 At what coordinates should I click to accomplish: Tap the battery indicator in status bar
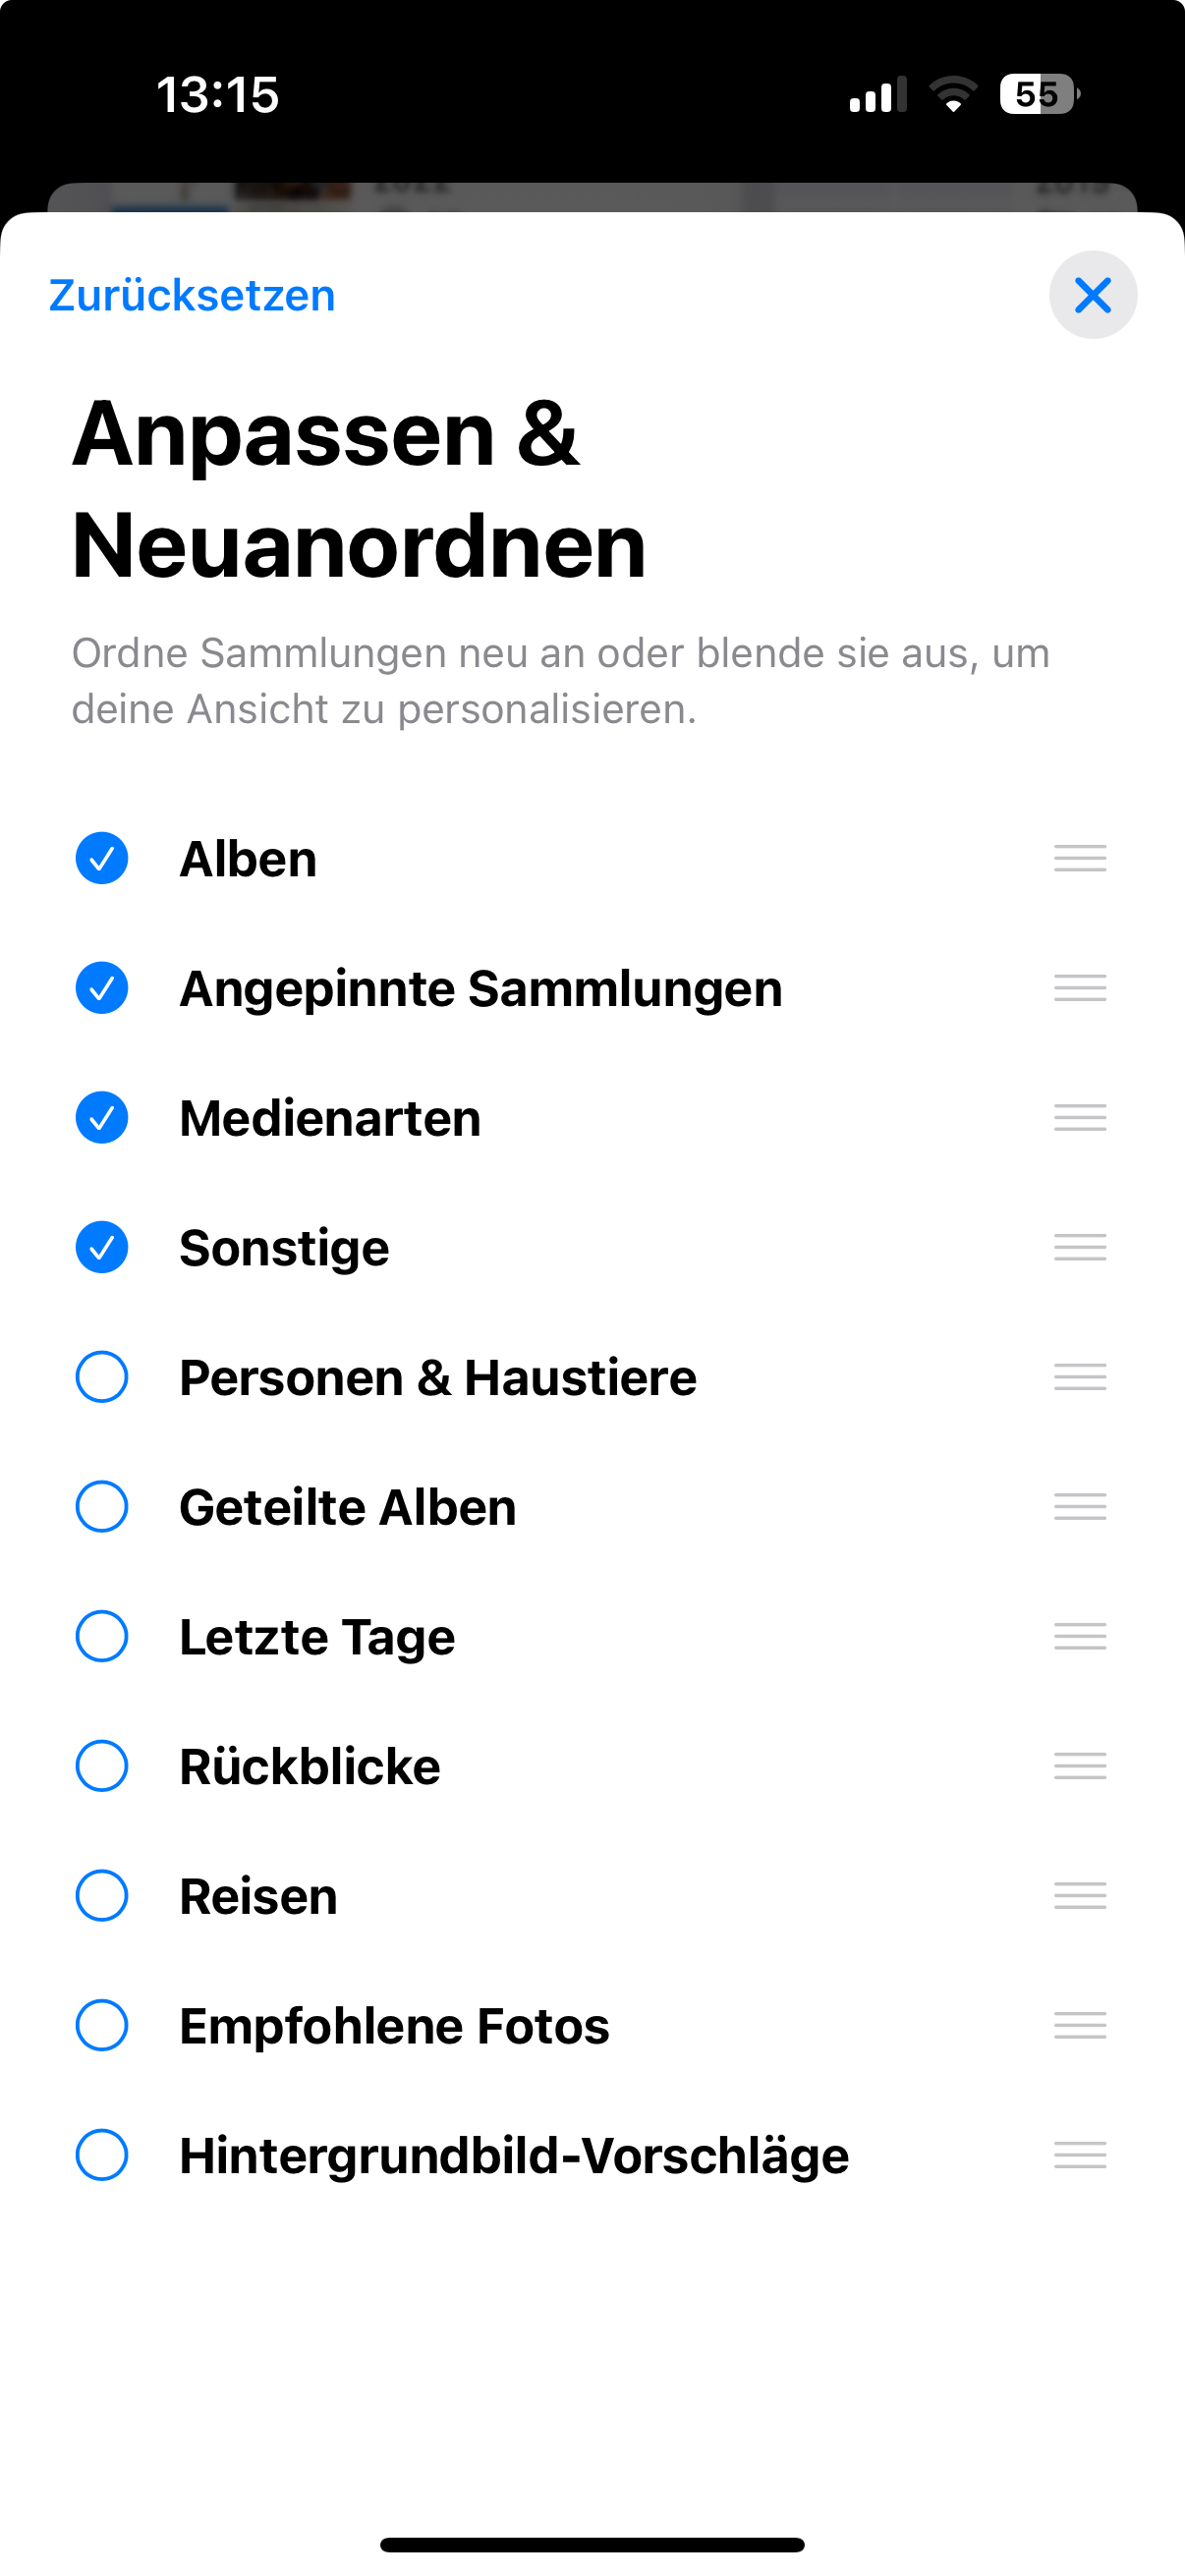coord(1038,95)
